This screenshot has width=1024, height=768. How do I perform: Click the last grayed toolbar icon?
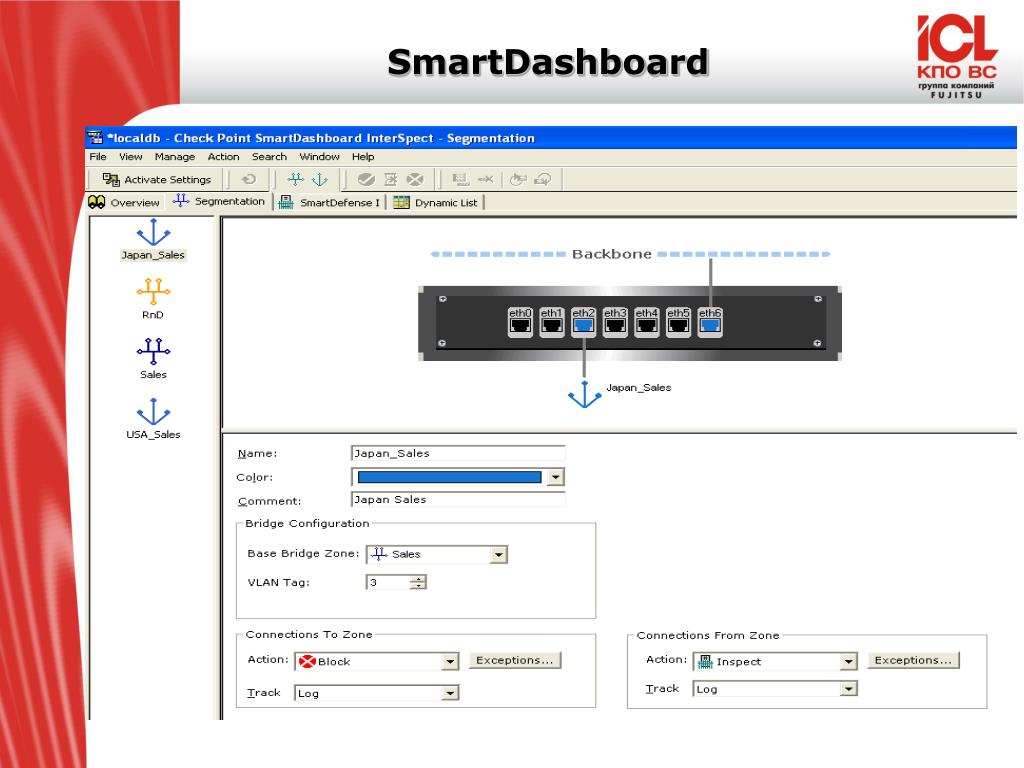tap(543, 179)
